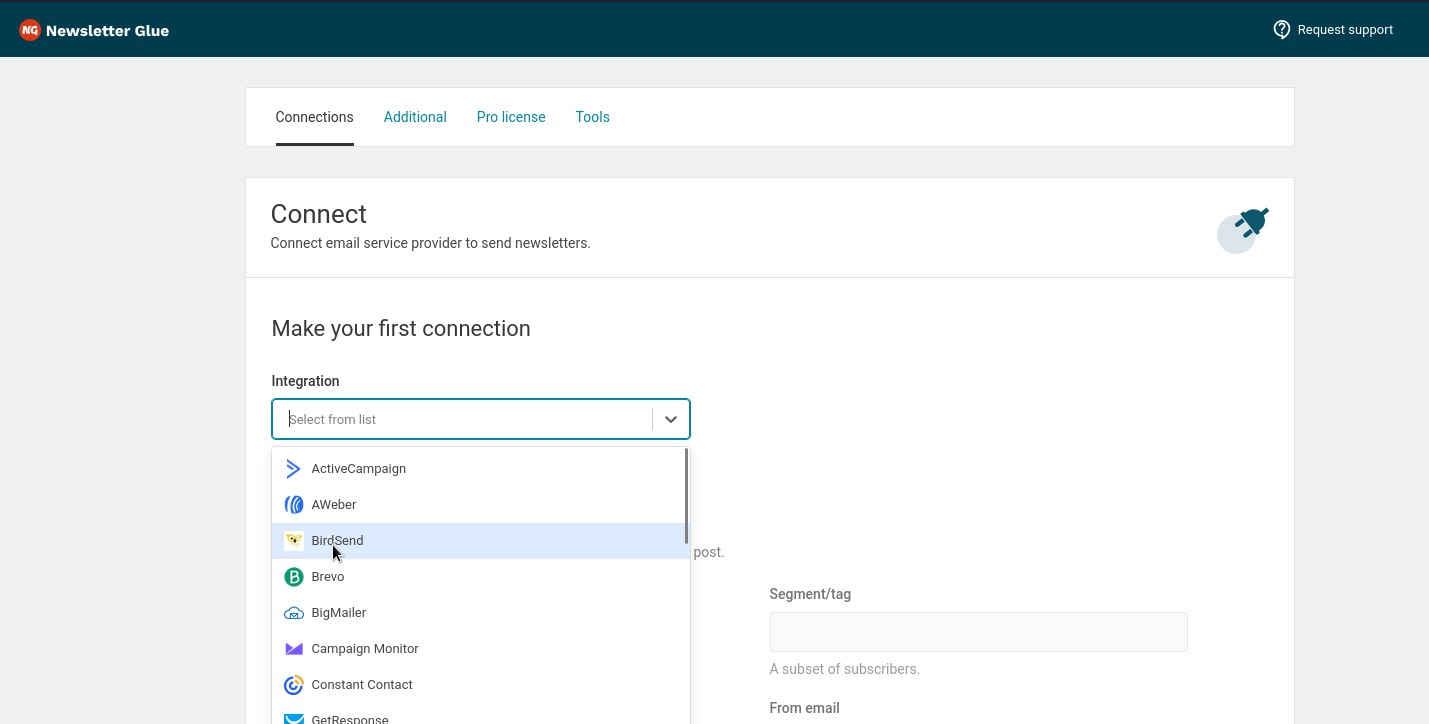Go to the Pro license tab
The width and height of the screenshot is (1429, 724).
[511, 117]
